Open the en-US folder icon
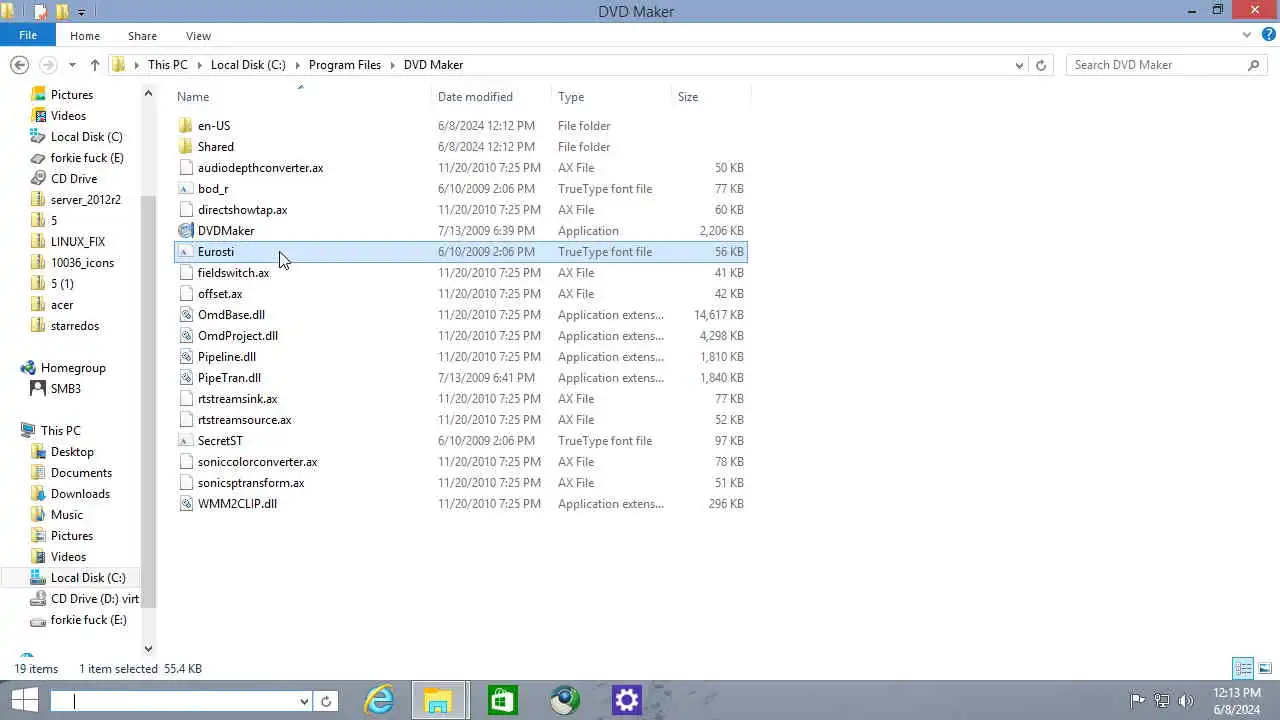1280x720 pixels. (x=185, y=126)
